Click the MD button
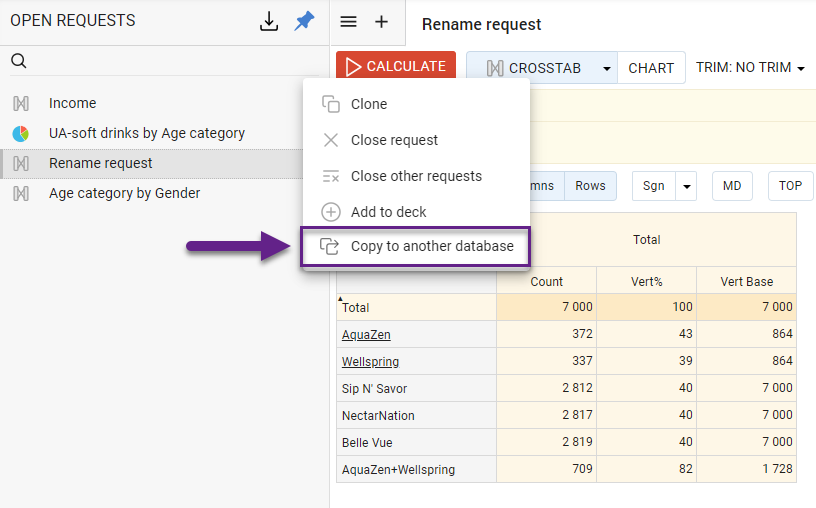The image size is (816, 508). 732,186
